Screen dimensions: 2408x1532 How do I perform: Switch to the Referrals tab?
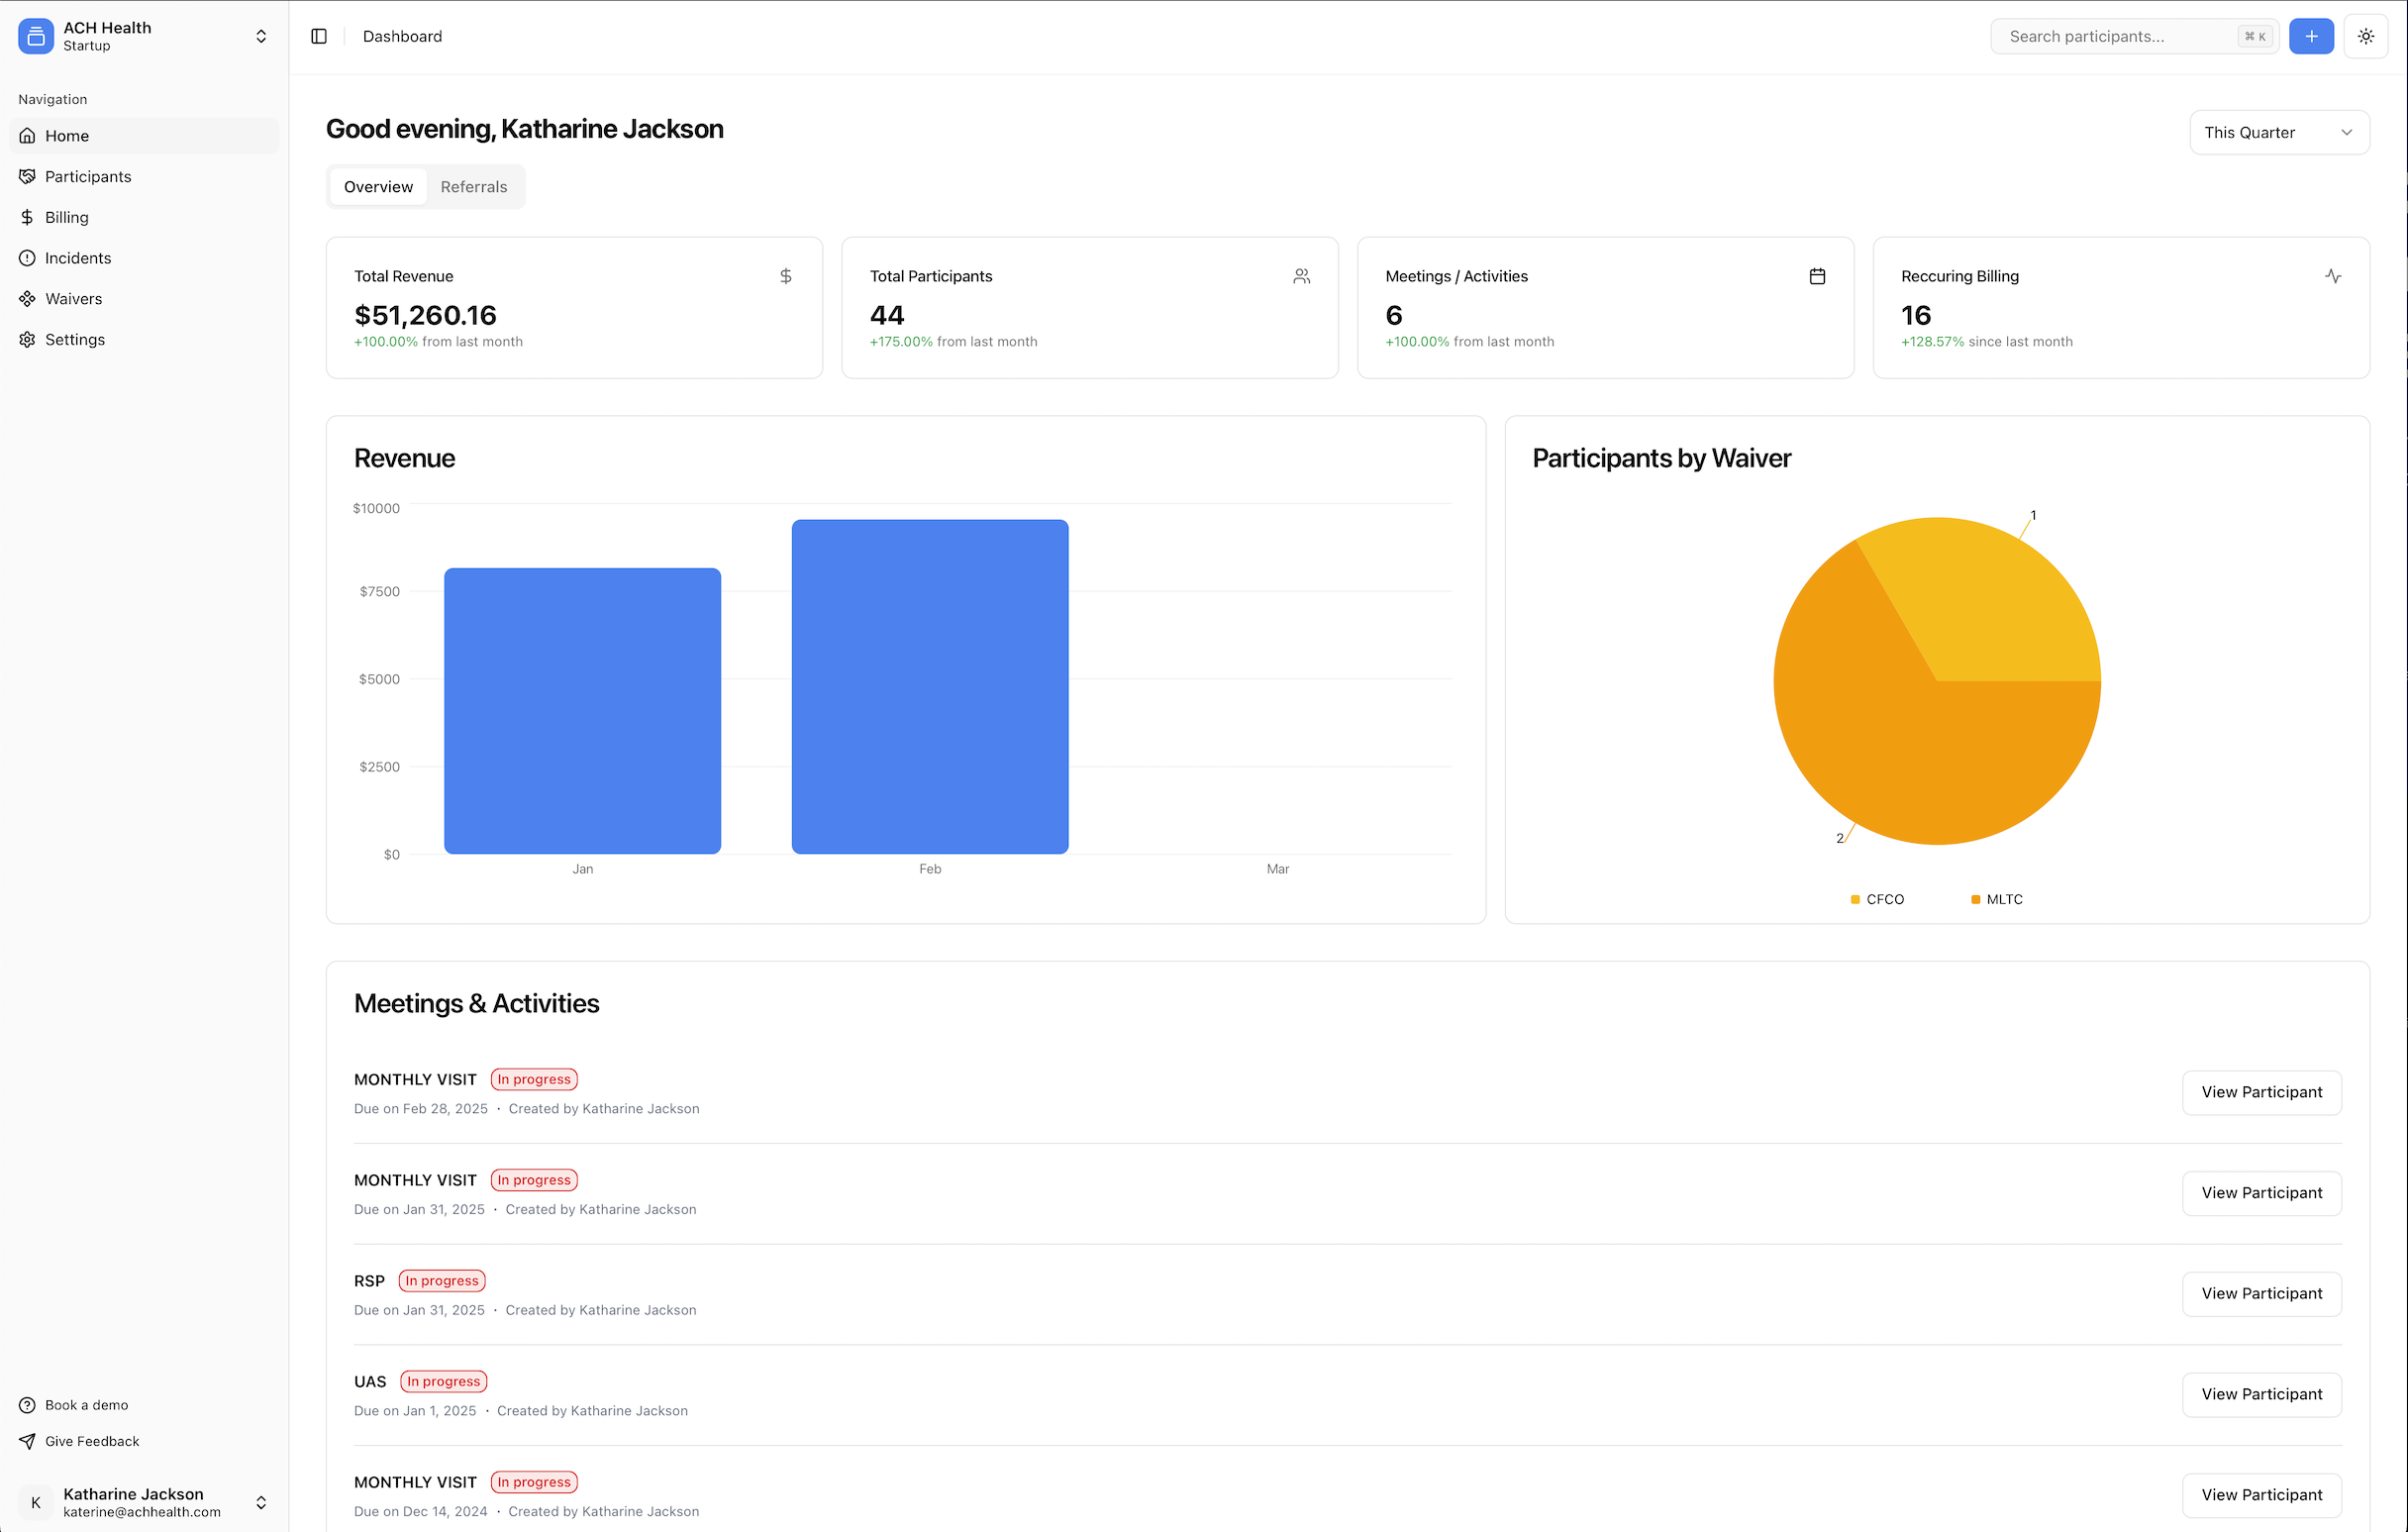coord(474,186)
